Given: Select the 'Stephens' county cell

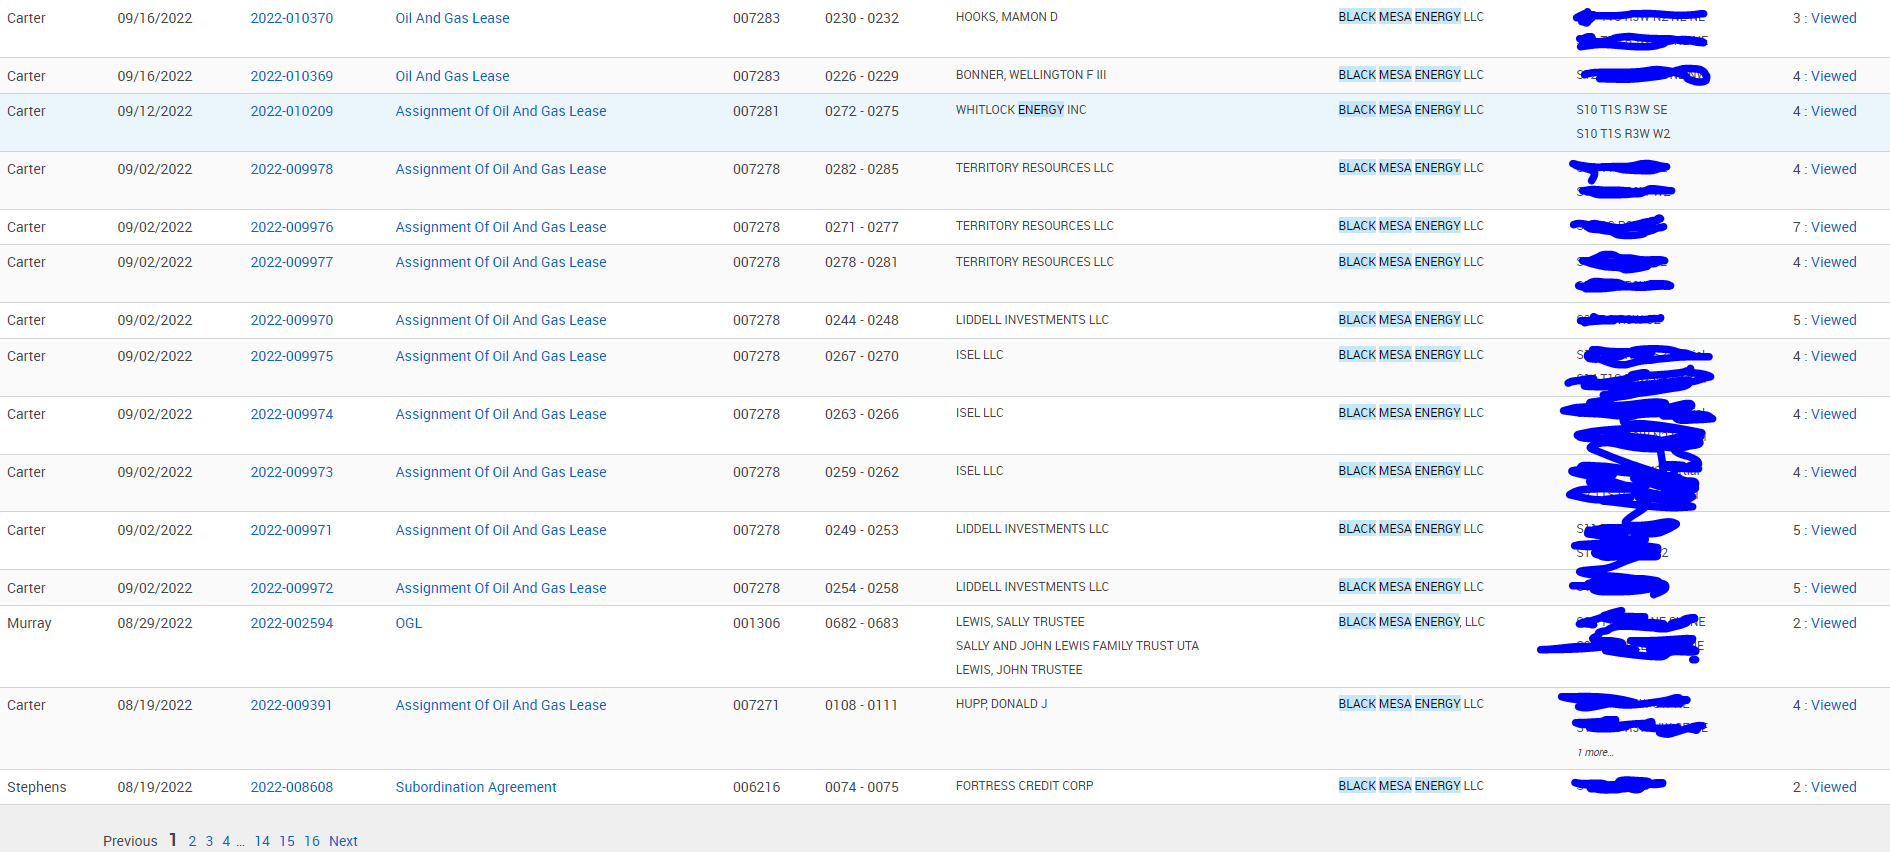Looking at the screenshot, I should pos(37,787).
